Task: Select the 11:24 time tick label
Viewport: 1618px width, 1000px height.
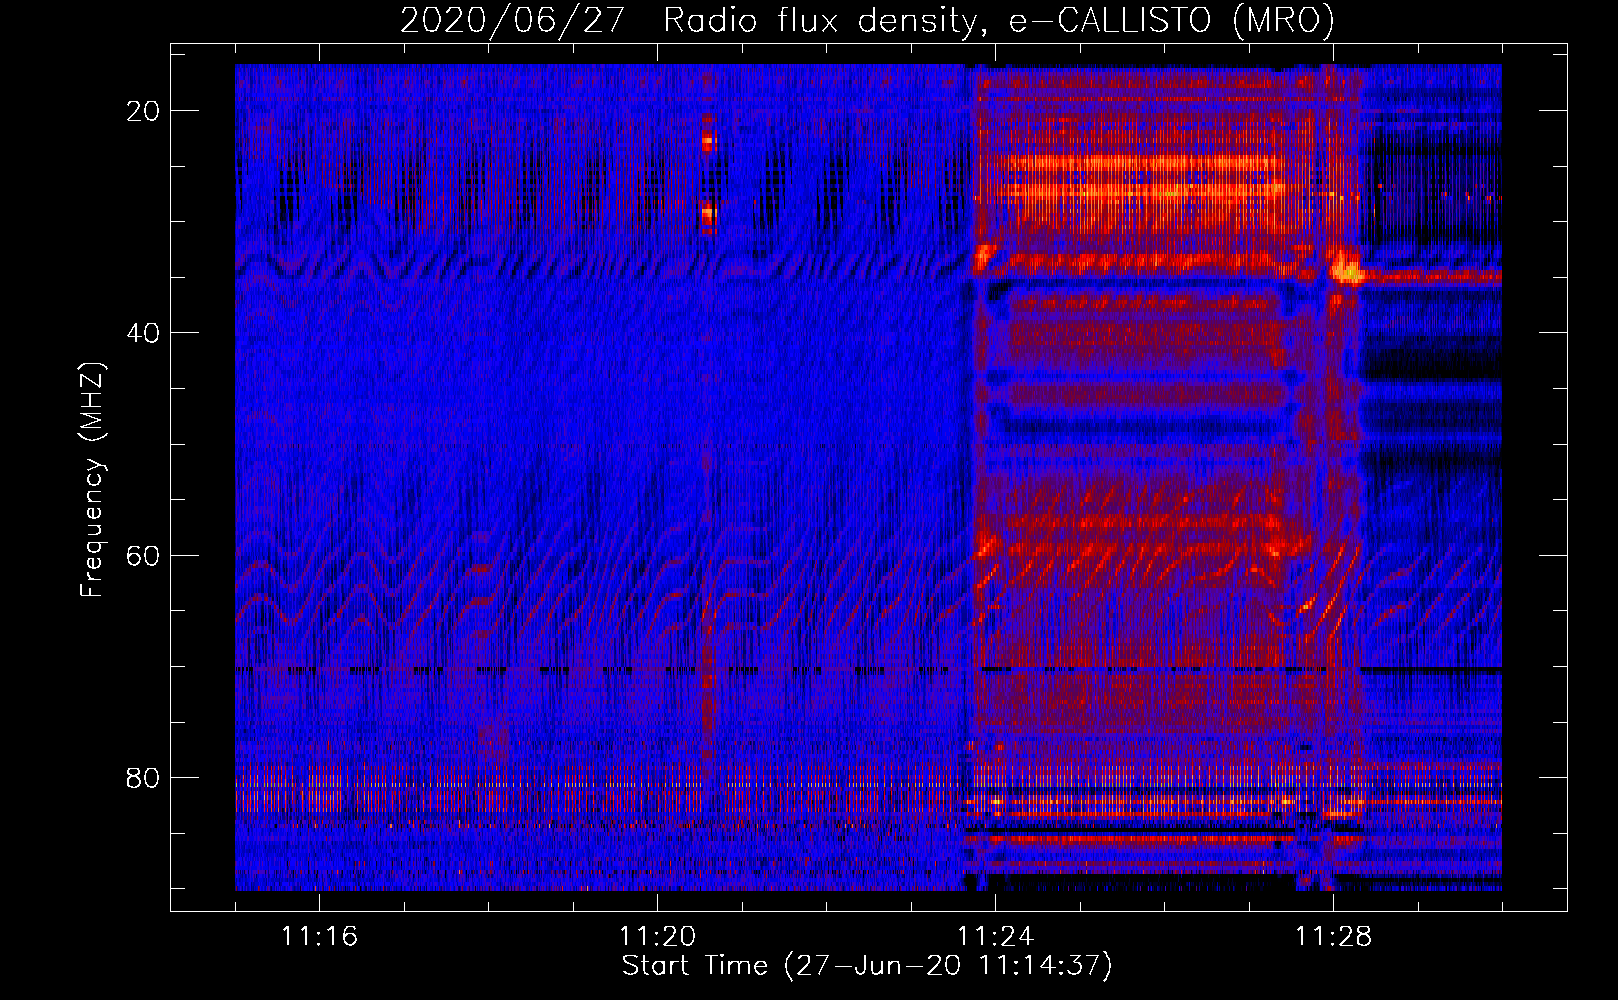Action: pos(995,936)
